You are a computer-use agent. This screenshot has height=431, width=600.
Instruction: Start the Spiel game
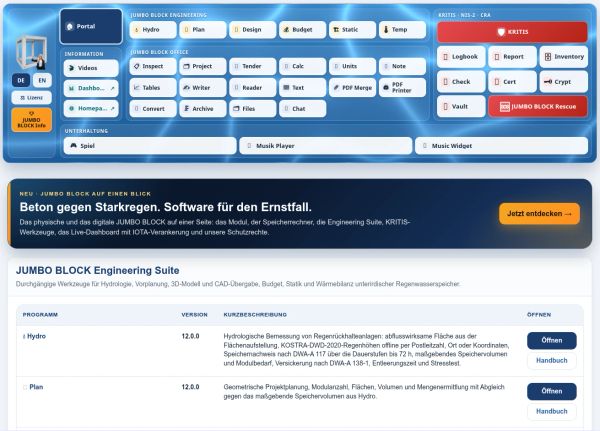pyautogui.click(x=150, y=146)
